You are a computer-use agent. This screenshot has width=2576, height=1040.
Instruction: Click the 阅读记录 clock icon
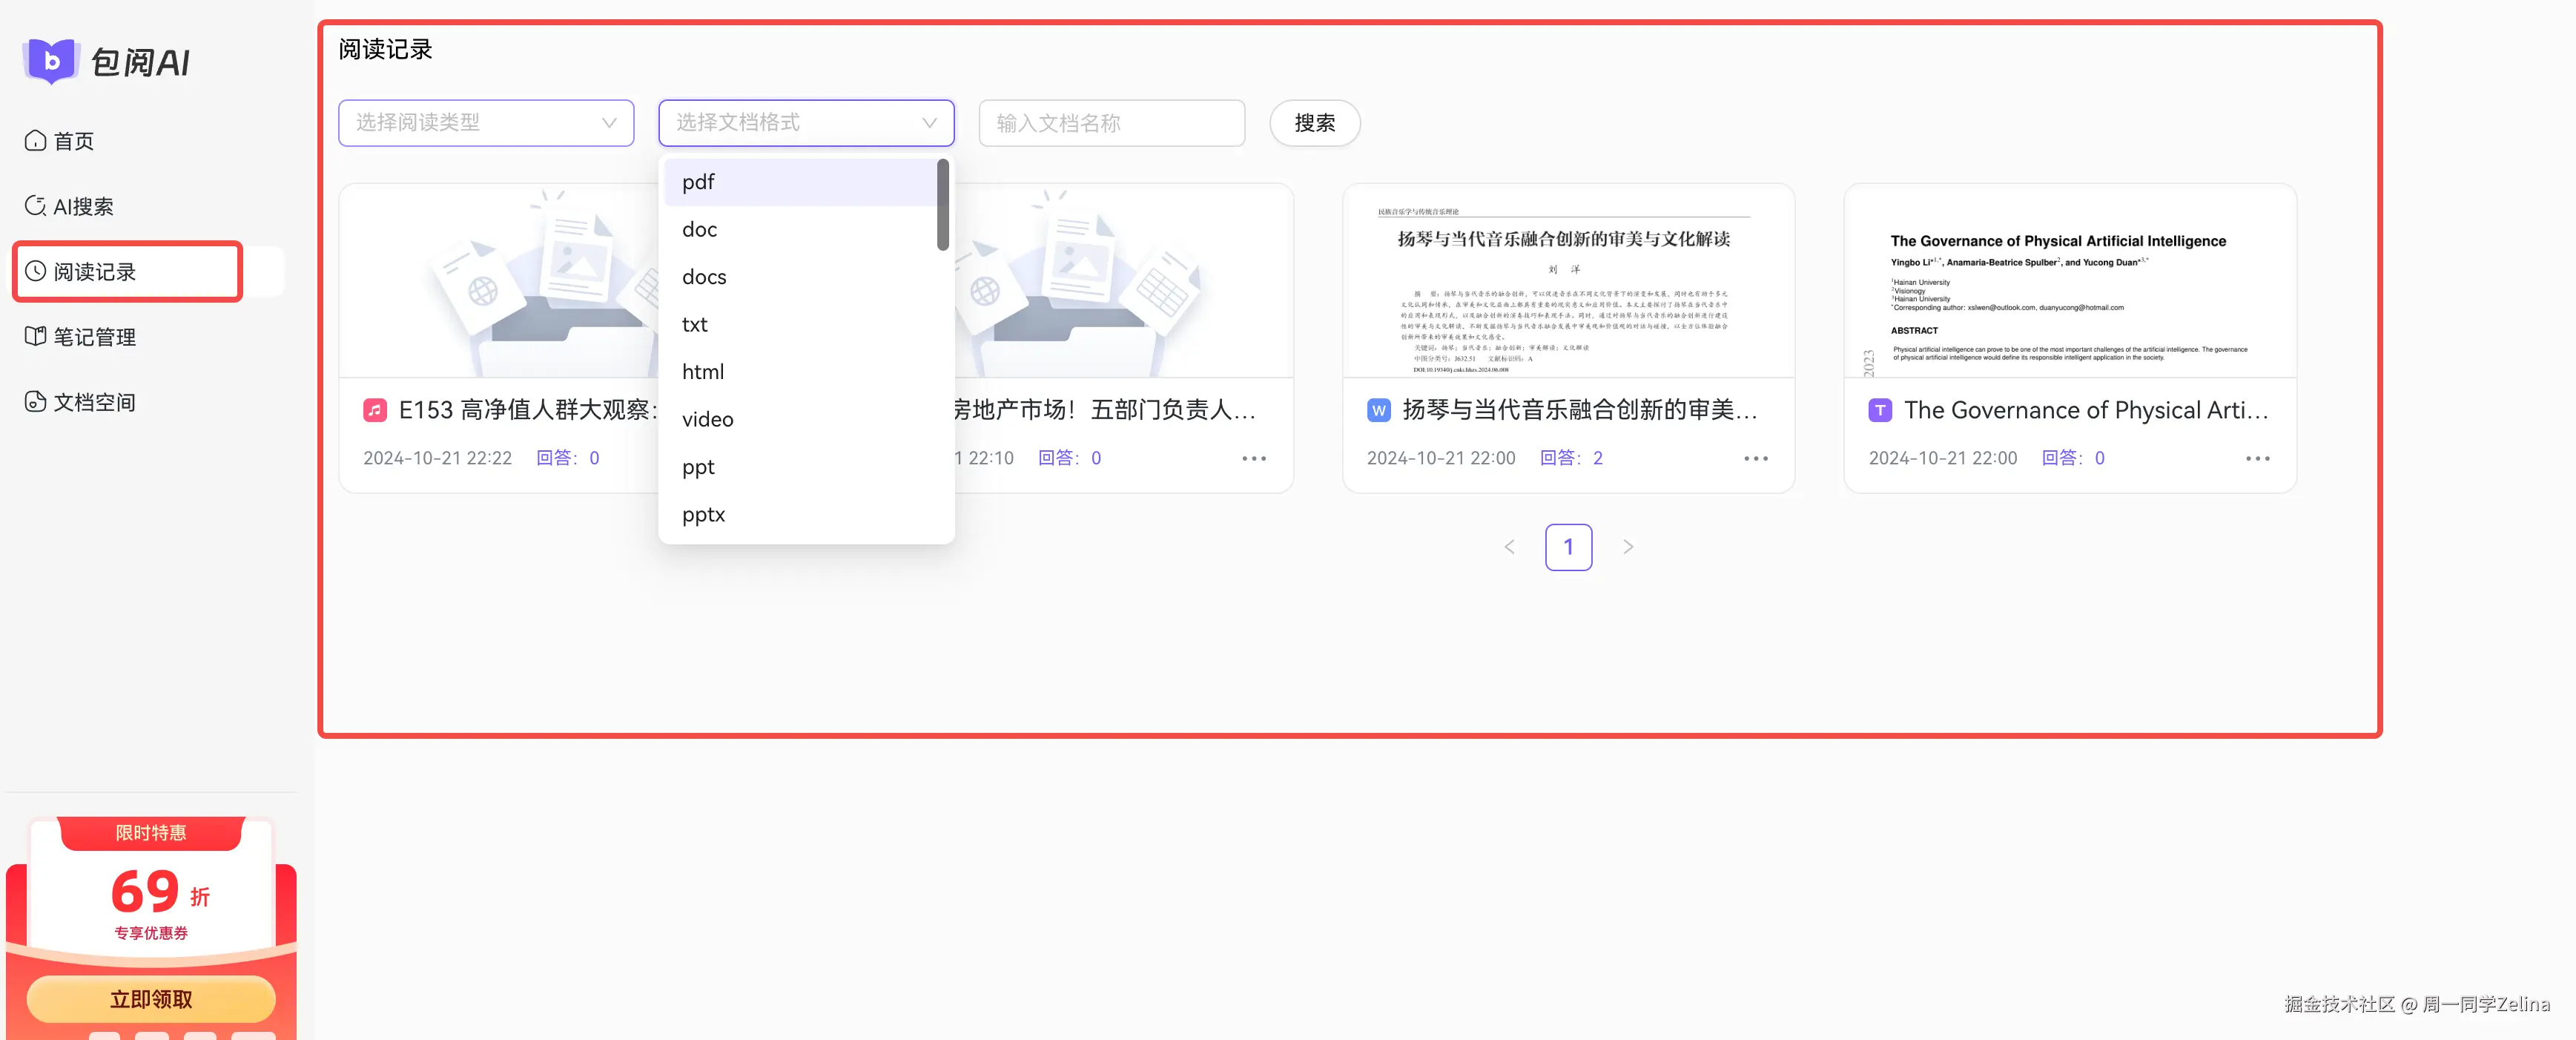coord(36,271)
